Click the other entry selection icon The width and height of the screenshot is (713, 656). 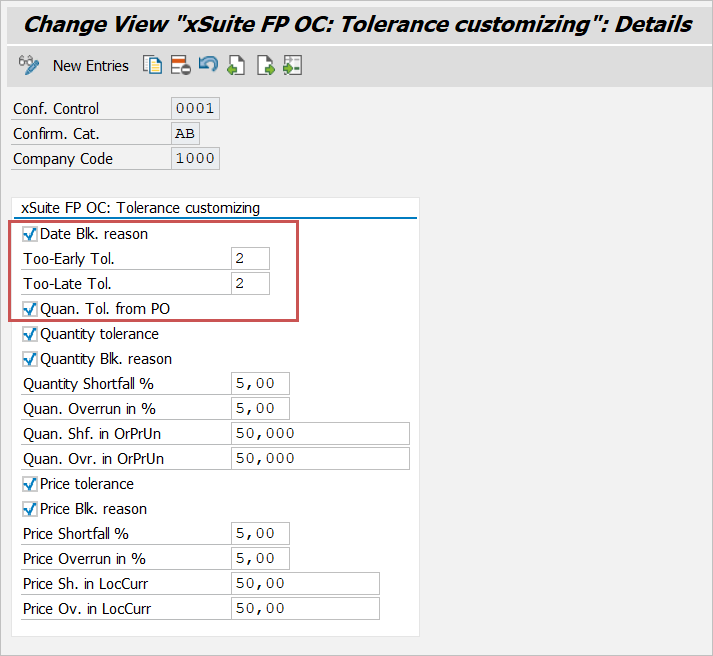click(292, 66)
